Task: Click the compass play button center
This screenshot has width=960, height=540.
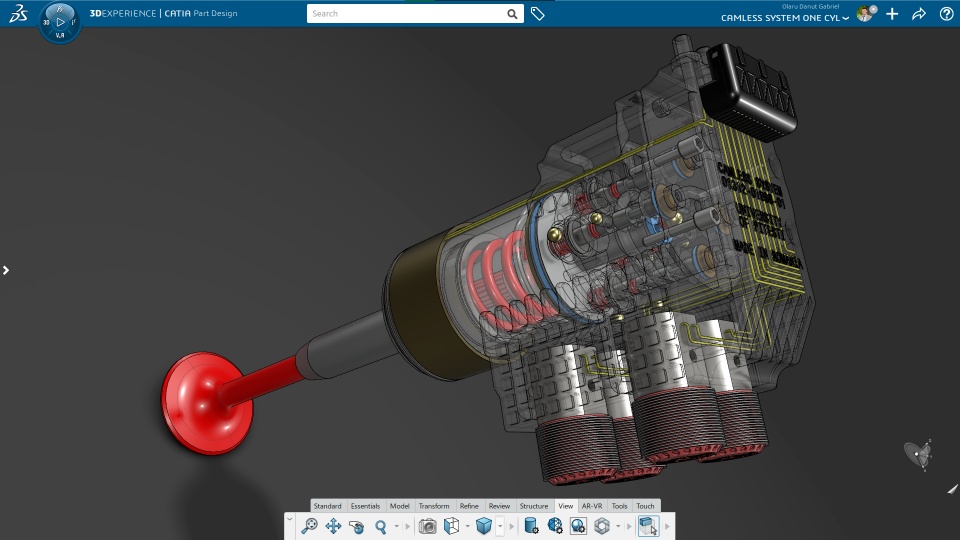Action: (60, 22)
